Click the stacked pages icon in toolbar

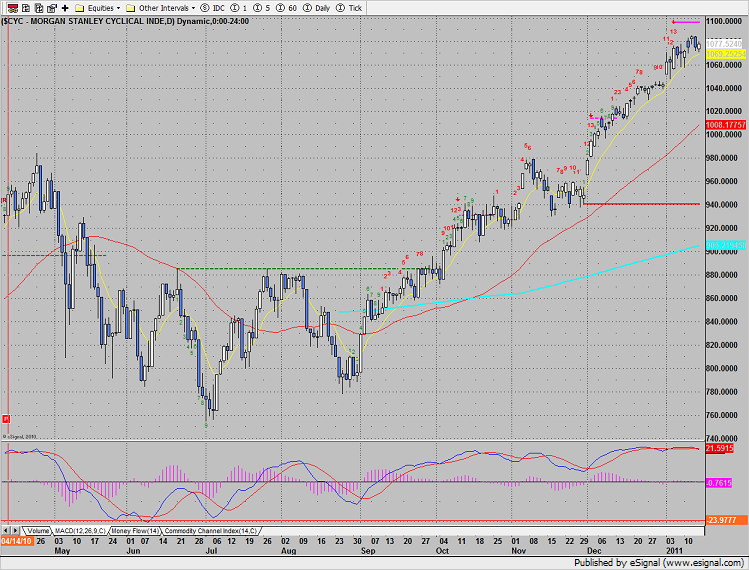coord(39,8)
